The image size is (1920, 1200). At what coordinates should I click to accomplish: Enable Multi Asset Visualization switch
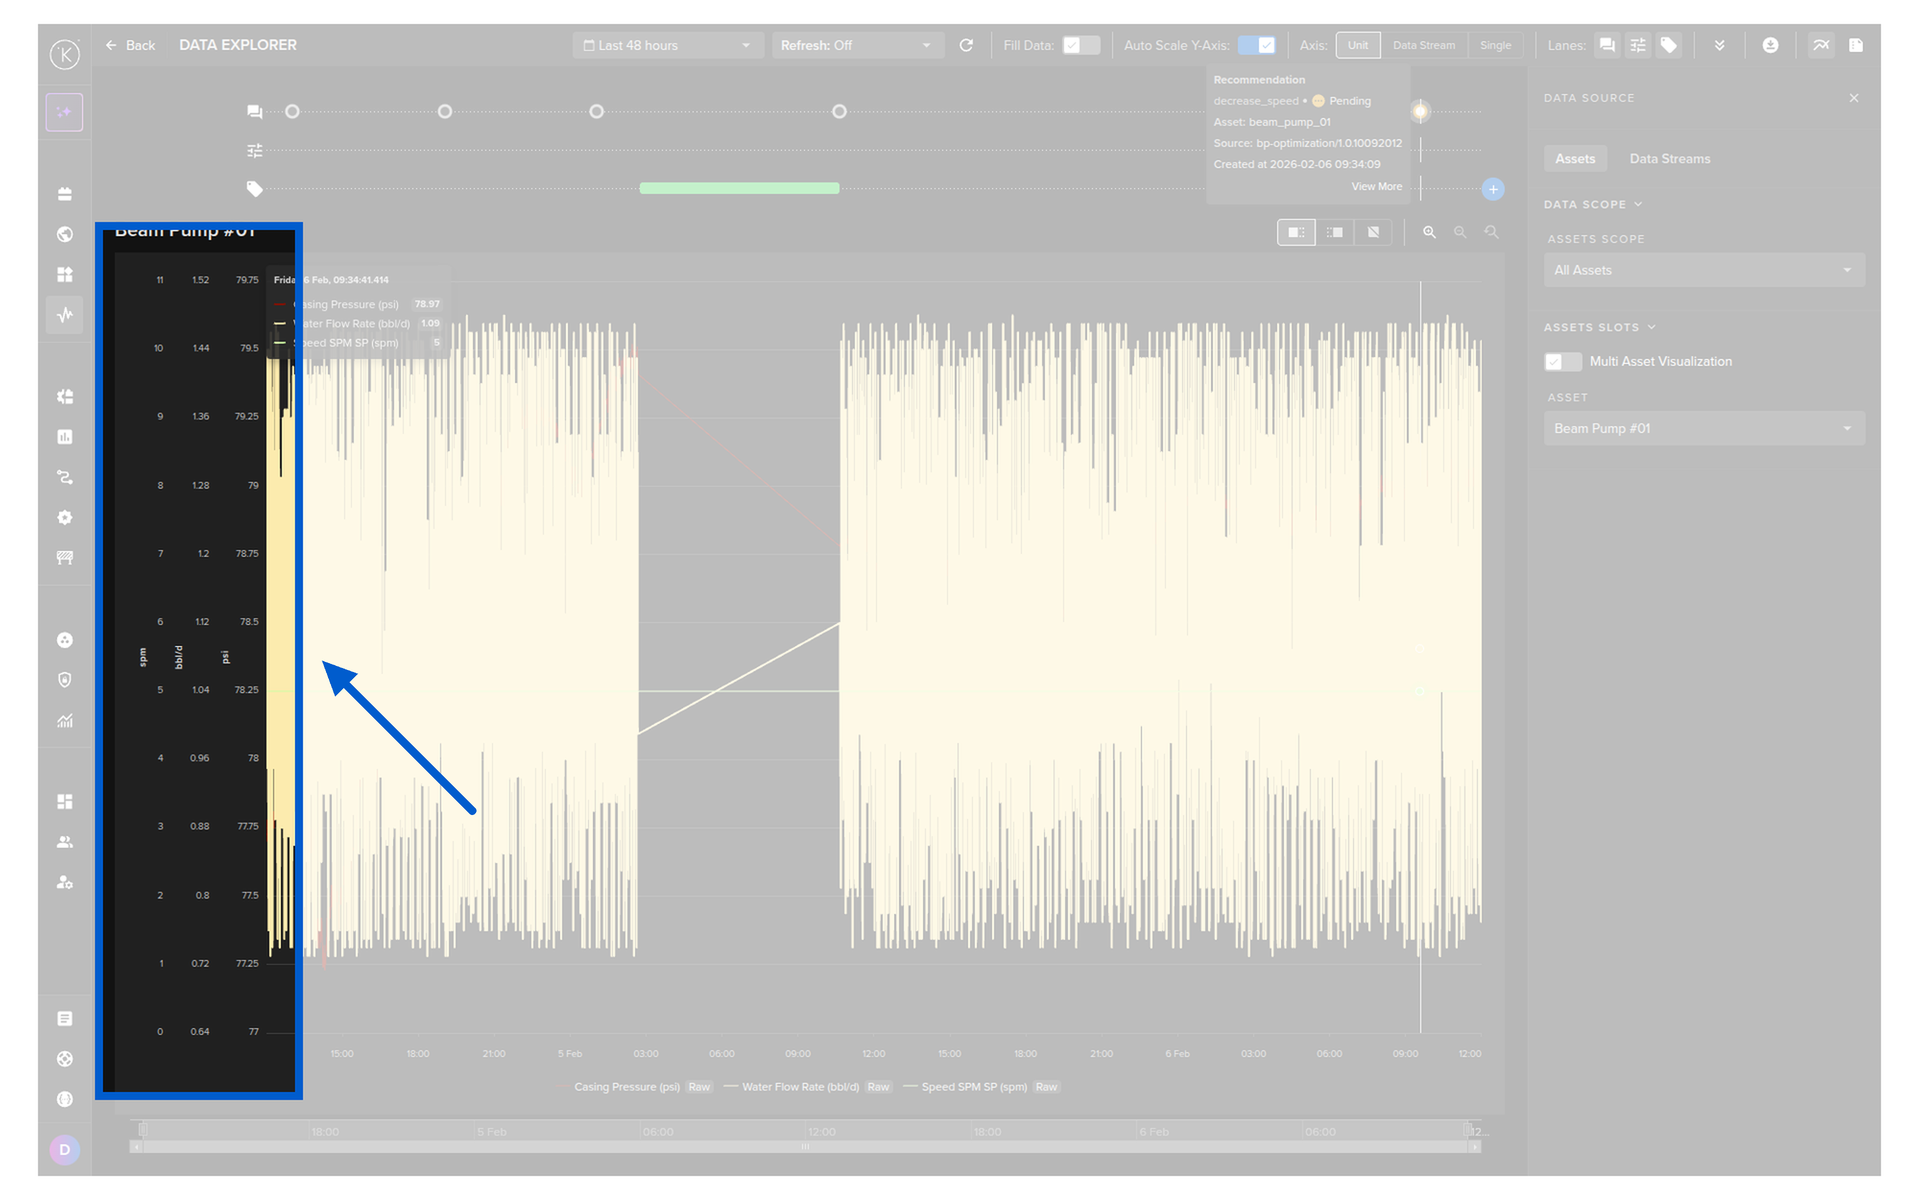pos(1562,361)
